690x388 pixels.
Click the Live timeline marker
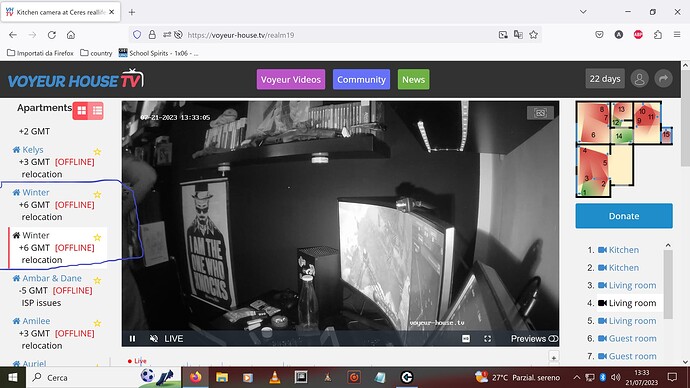(x=137, y=361)
